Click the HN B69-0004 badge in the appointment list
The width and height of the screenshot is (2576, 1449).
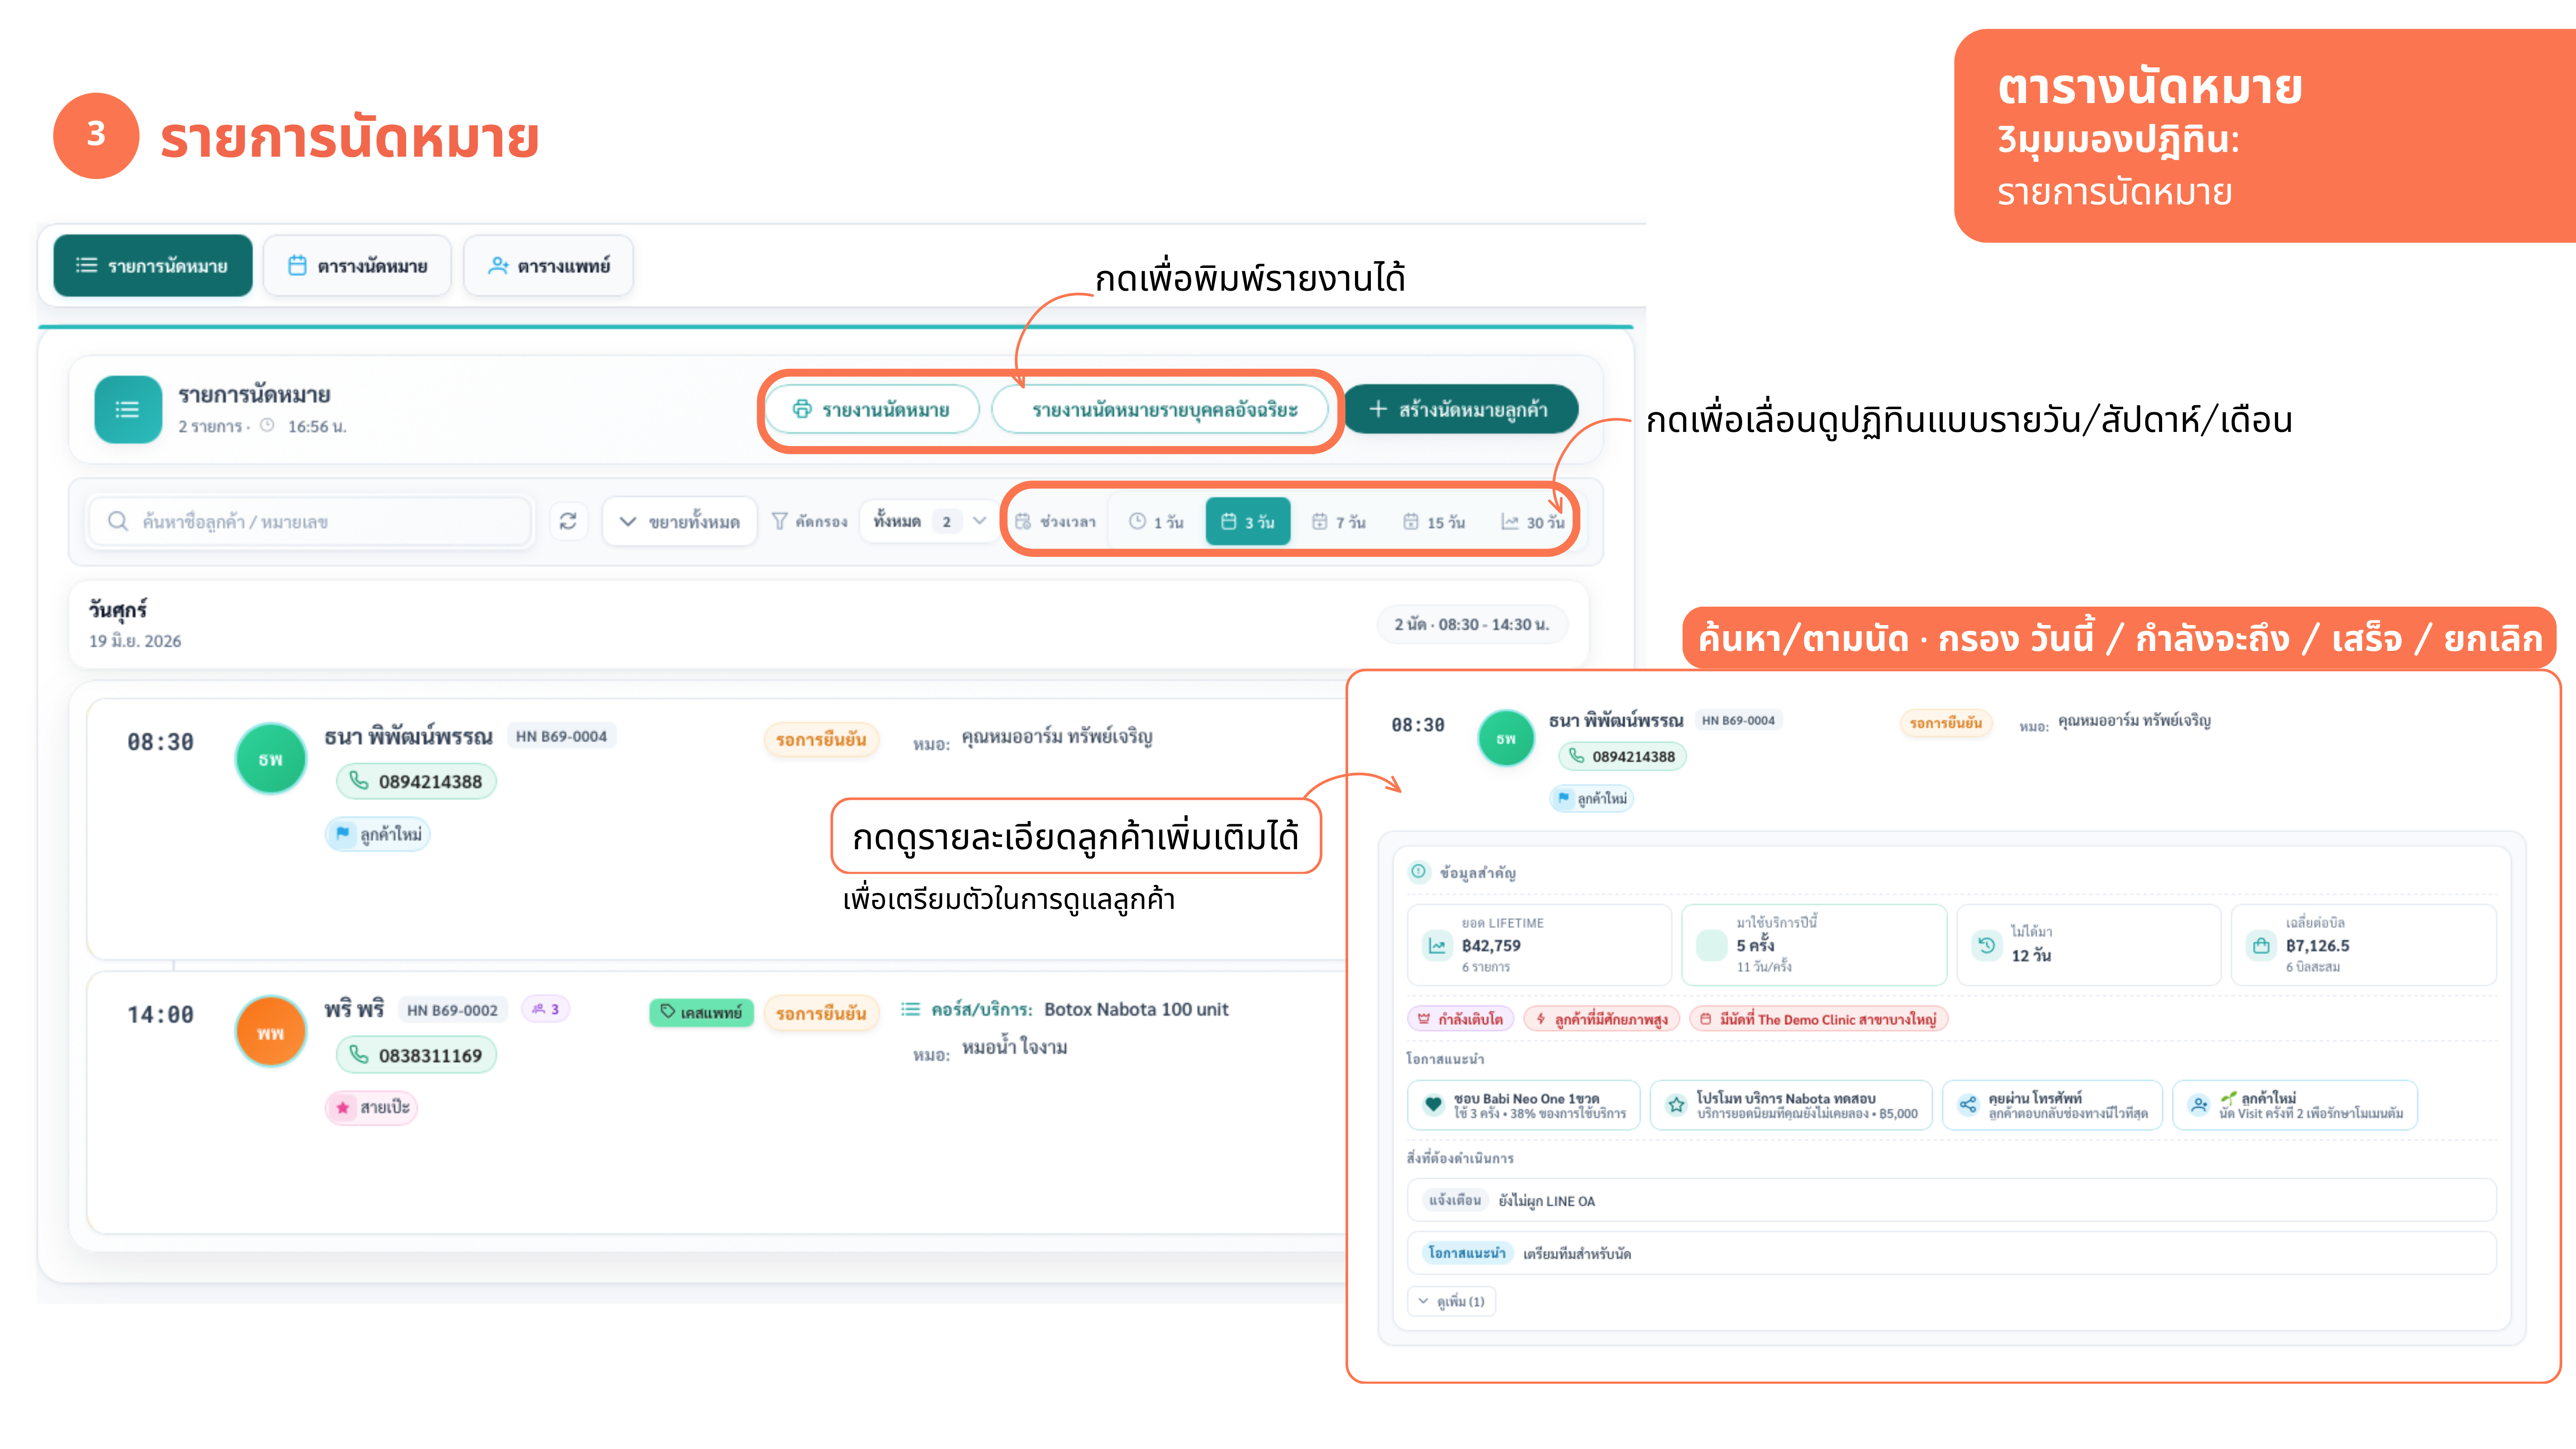[561, 736]
